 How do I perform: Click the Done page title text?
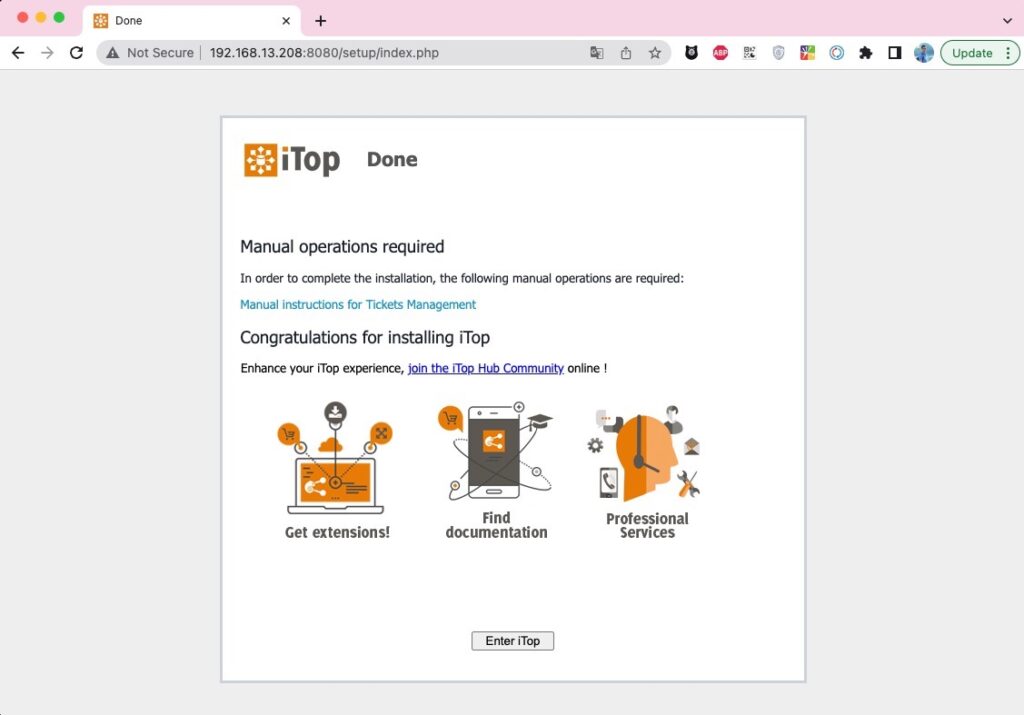[392, 159]
